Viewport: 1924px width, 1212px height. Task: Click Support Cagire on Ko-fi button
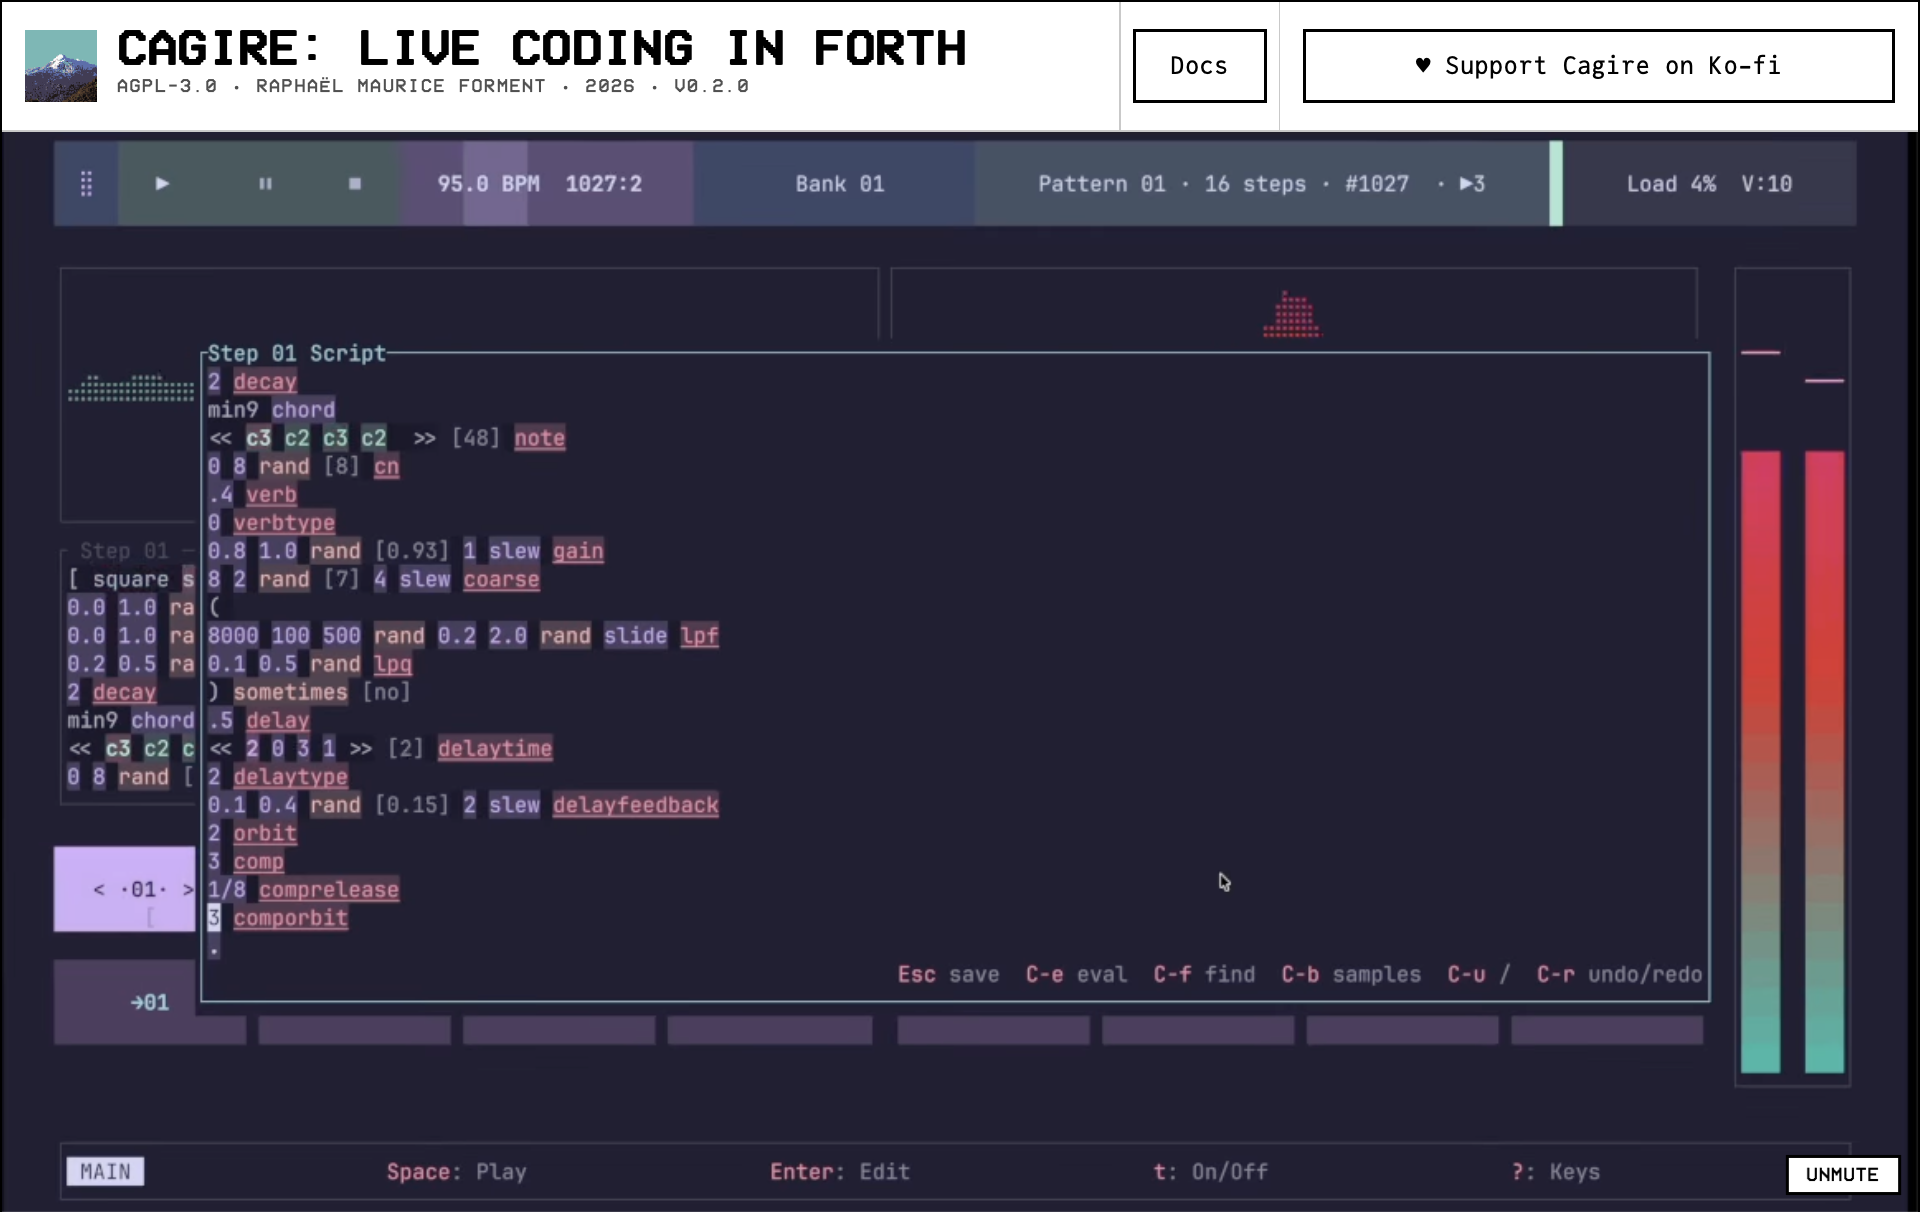[x=1601, y=66]
